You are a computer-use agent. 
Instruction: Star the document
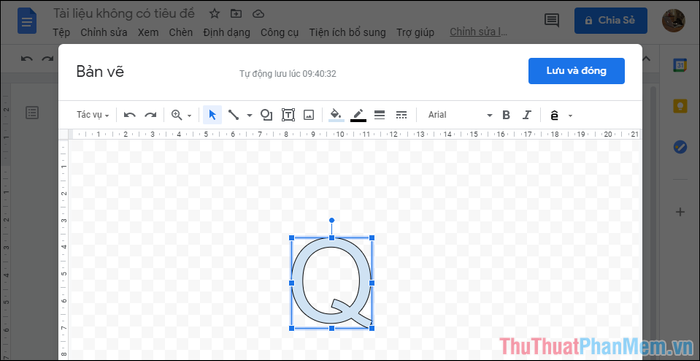click(x=215, y=14)
